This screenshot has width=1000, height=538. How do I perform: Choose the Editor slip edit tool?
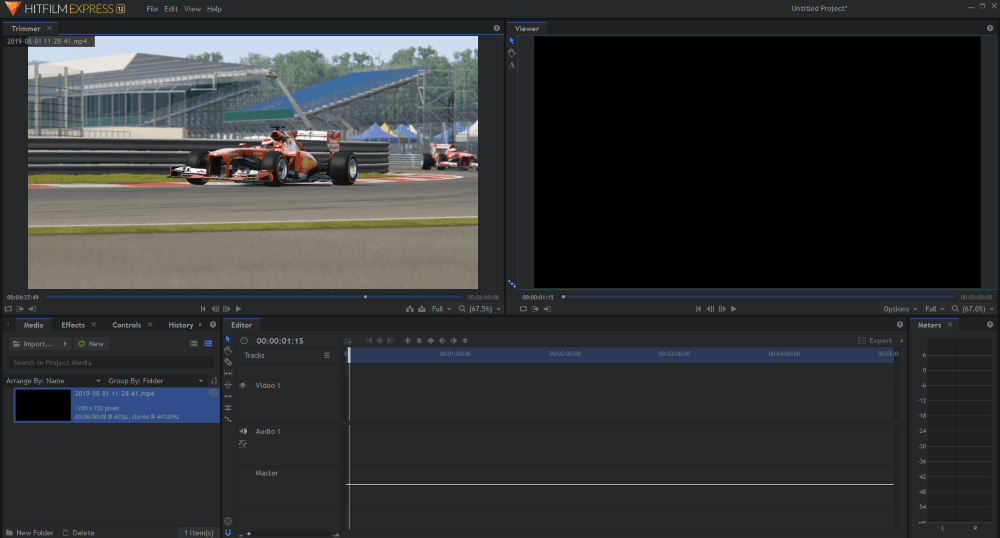pos(228,374)
